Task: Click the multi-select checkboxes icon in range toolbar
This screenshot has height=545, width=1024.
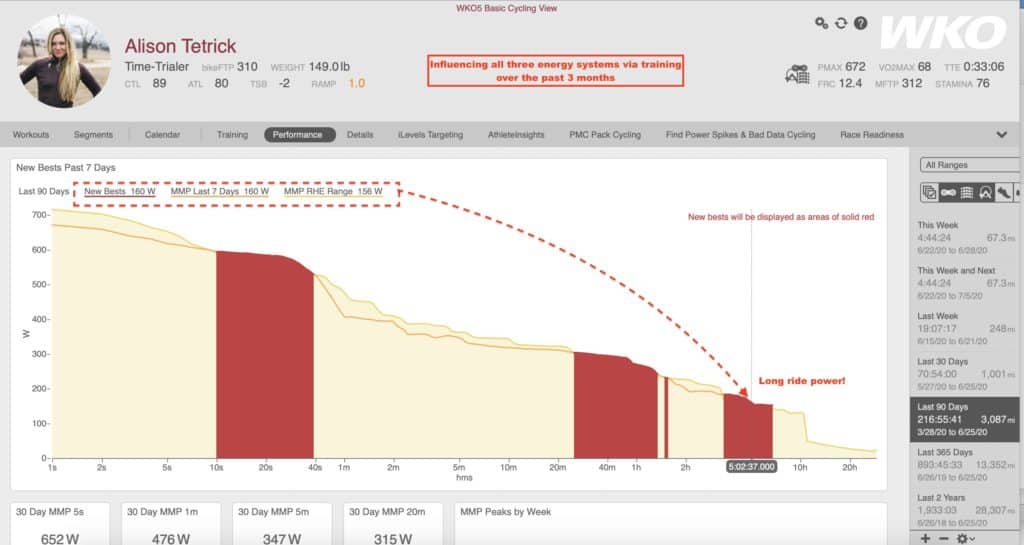Action: [x=929, y=193]
